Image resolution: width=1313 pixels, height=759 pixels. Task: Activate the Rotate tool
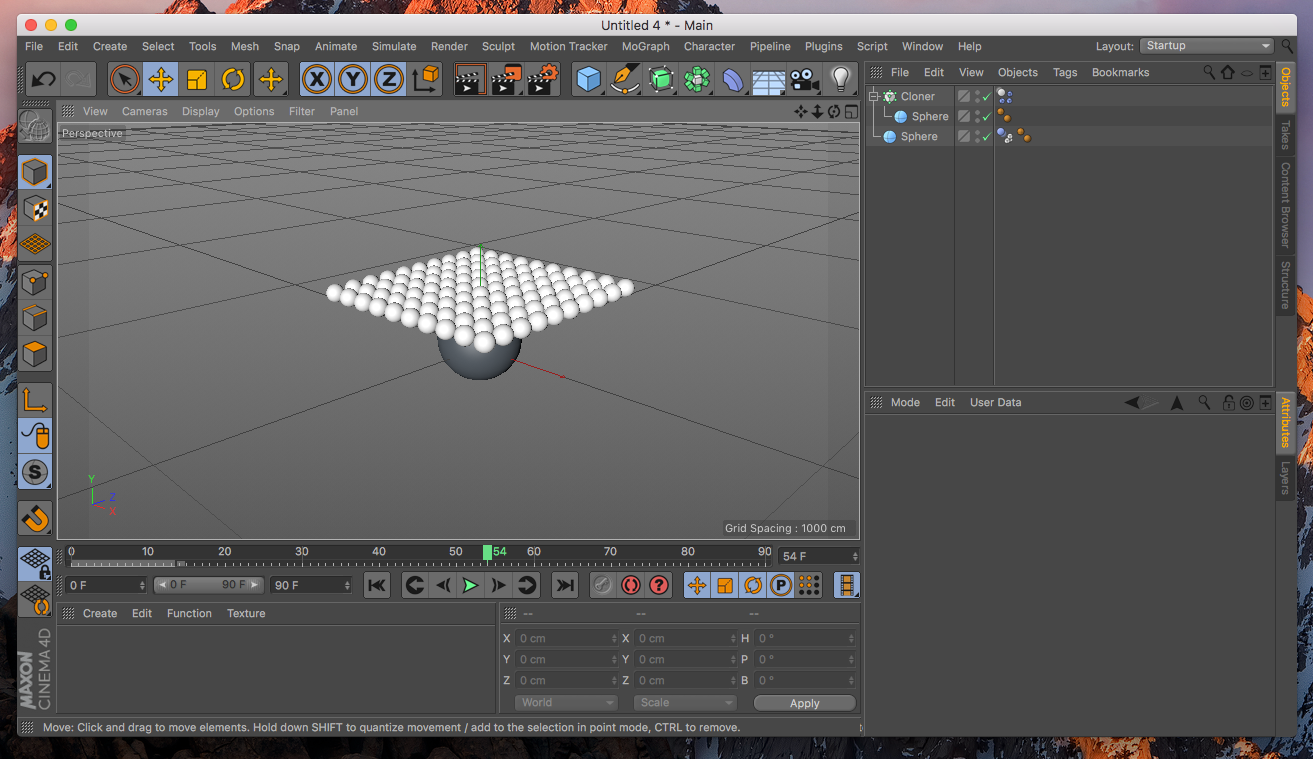pyautogui.click(x=233, y=79)
